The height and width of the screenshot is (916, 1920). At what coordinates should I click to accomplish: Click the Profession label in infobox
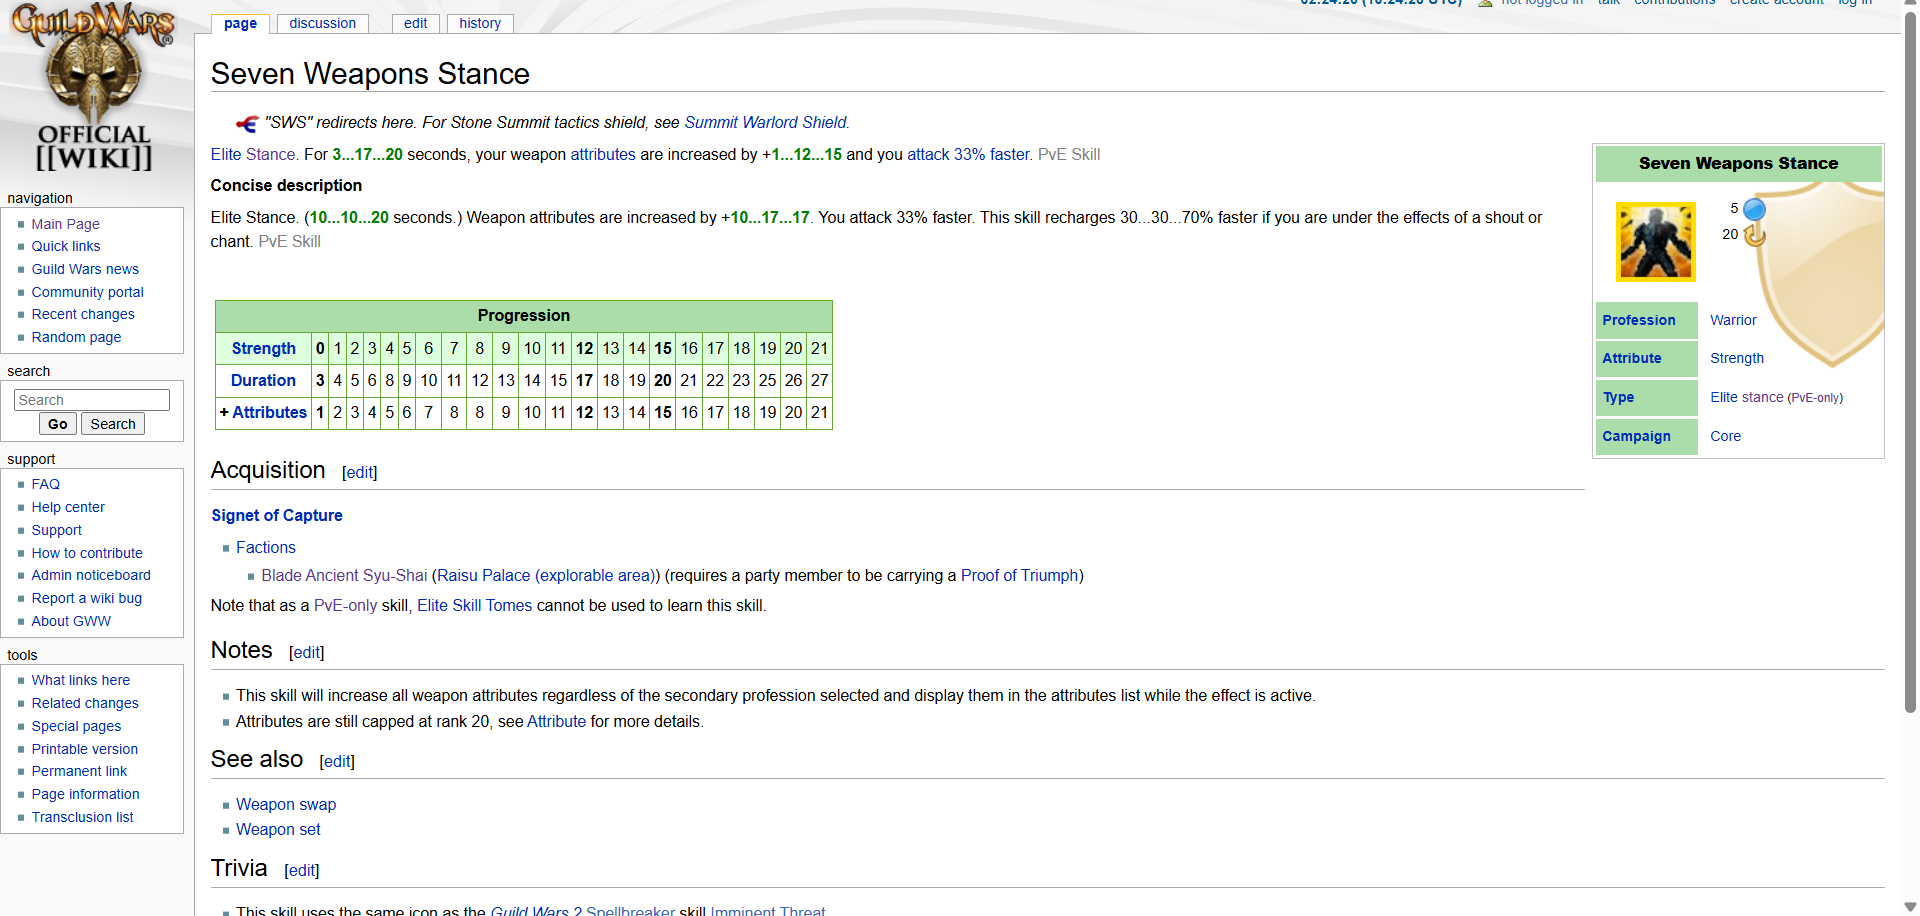tap(1639, 320)
